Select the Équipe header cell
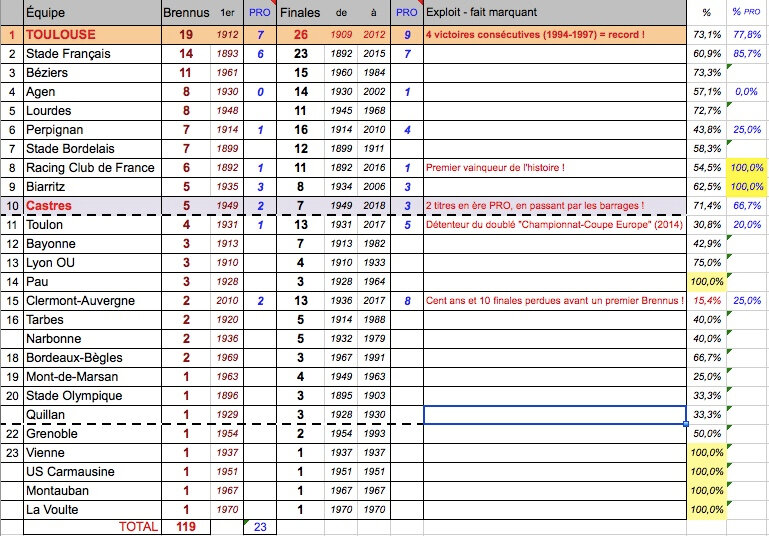The image size is (769, 536). point(92,13)
